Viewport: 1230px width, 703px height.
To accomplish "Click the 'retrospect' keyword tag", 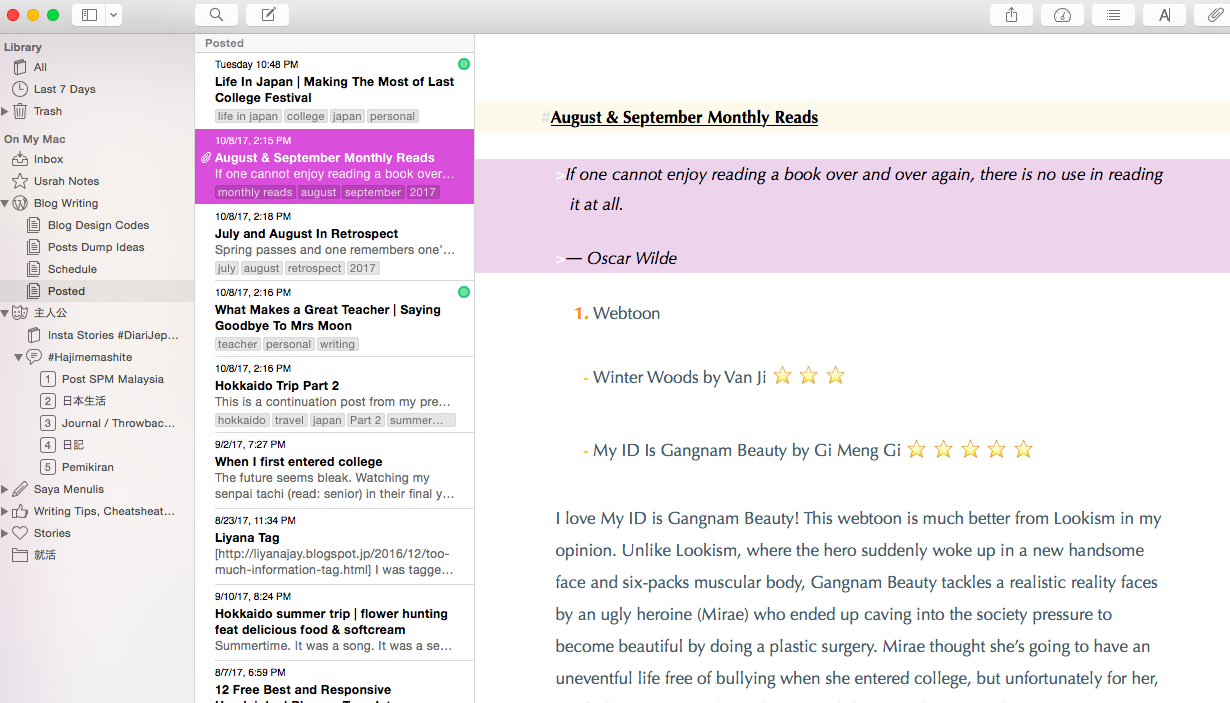I will (315, 268).
